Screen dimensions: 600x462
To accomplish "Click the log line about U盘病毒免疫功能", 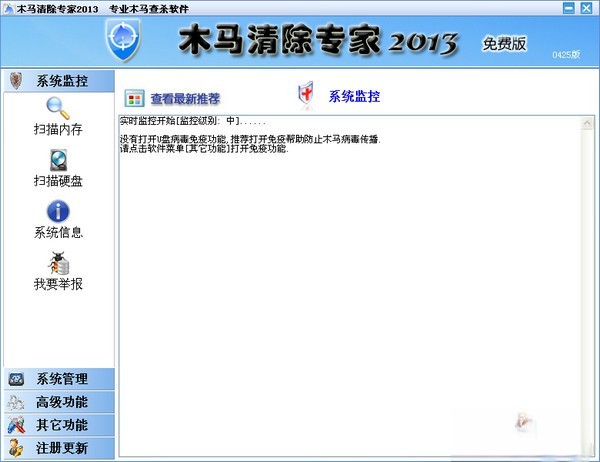I will click(250, 139).
